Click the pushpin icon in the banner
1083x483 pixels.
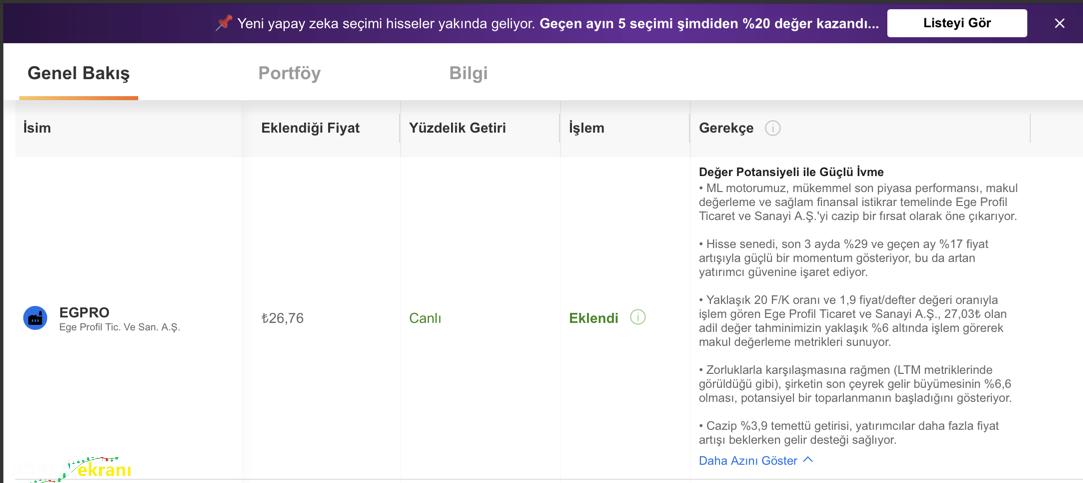tap(223, 23)
